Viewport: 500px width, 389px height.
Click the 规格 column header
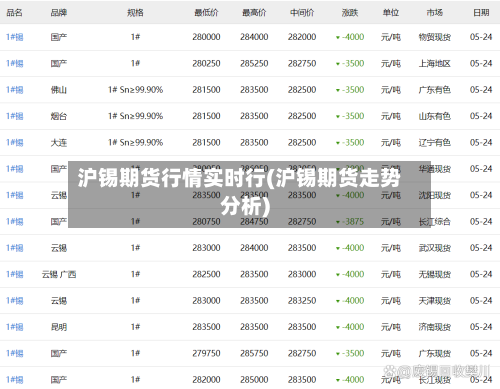click(135, 13)
